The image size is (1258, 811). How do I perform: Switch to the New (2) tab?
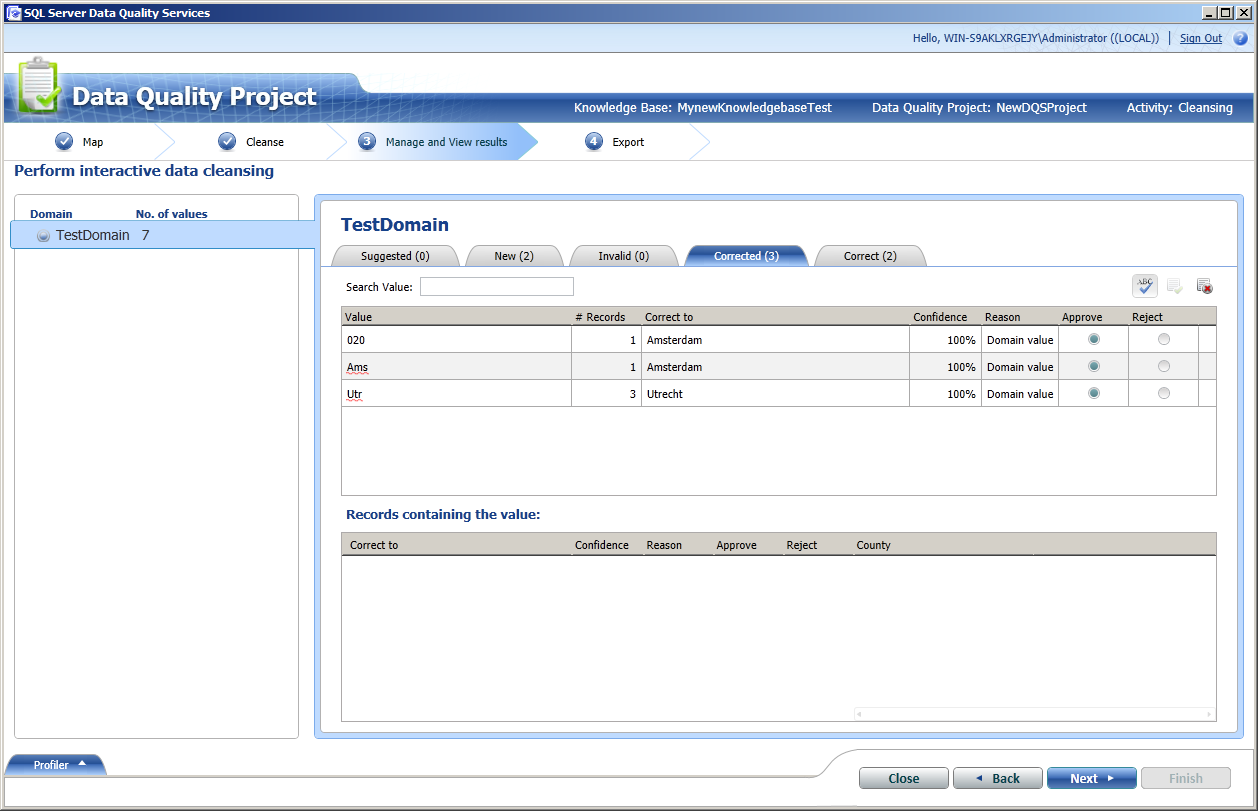click(513, 256)
